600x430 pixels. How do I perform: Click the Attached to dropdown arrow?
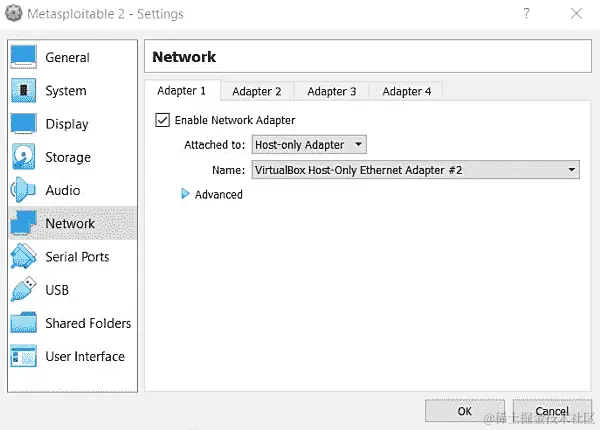coord(359,144)
